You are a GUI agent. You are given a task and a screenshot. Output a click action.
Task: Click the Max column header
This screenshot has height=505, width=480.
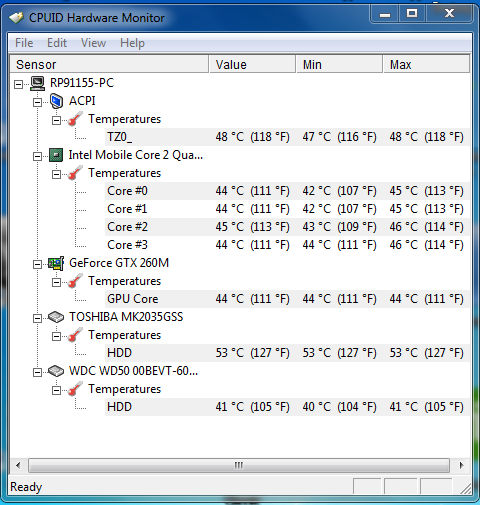[426, 64]
